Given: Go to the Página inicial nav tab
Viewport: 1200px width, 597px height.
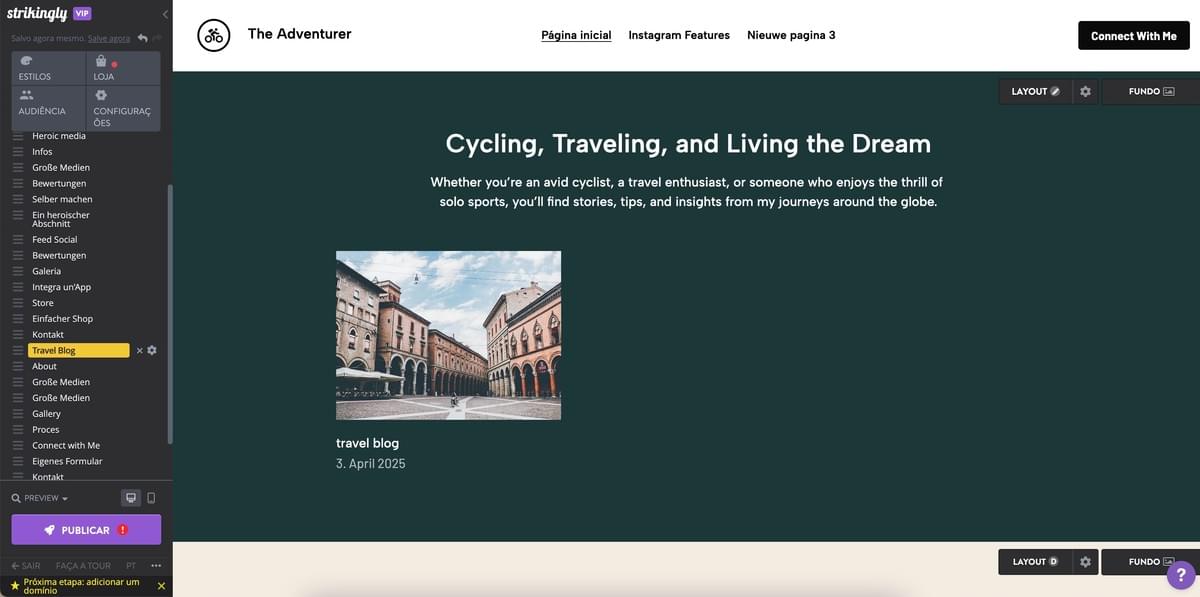Looking at the screenshot, I should pyautogui.click(x=576, y=35).
